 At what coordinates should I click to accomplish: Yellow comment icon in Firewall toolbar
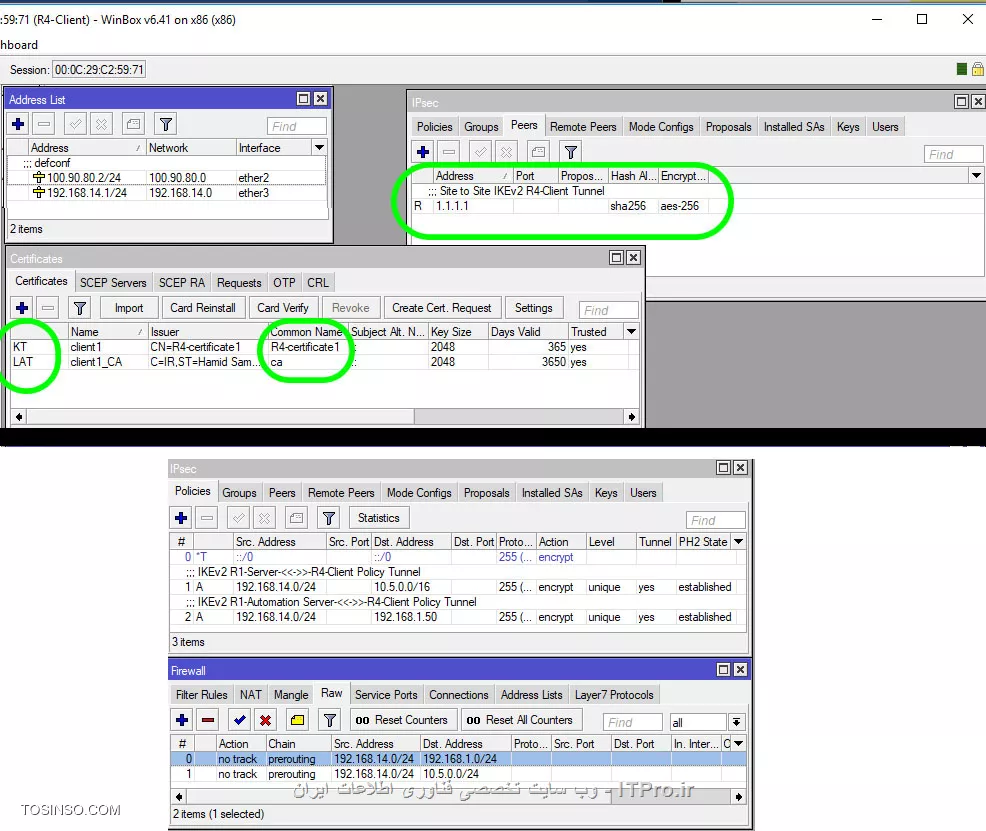coord(297,720)
